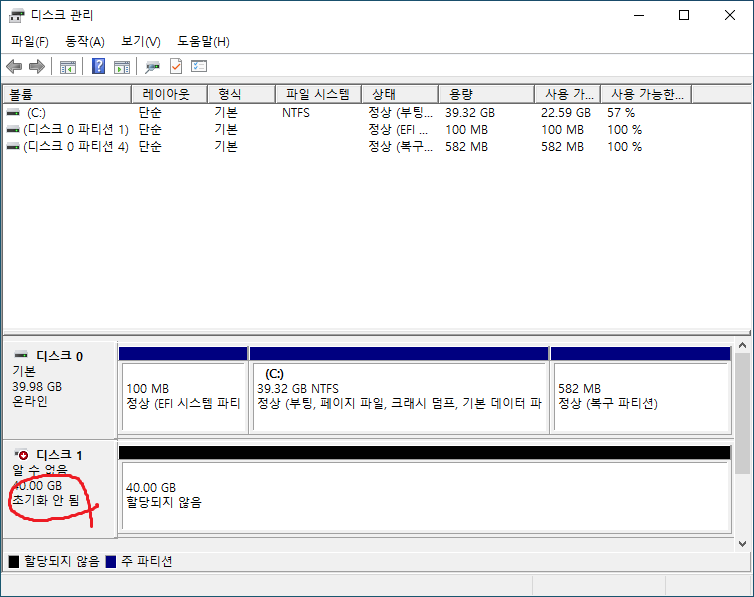Viewport: 754px width, 597px height.
Task: Sort by the 사용 가능한... column header
Action: pyautogui.click(x=647, y=94)
